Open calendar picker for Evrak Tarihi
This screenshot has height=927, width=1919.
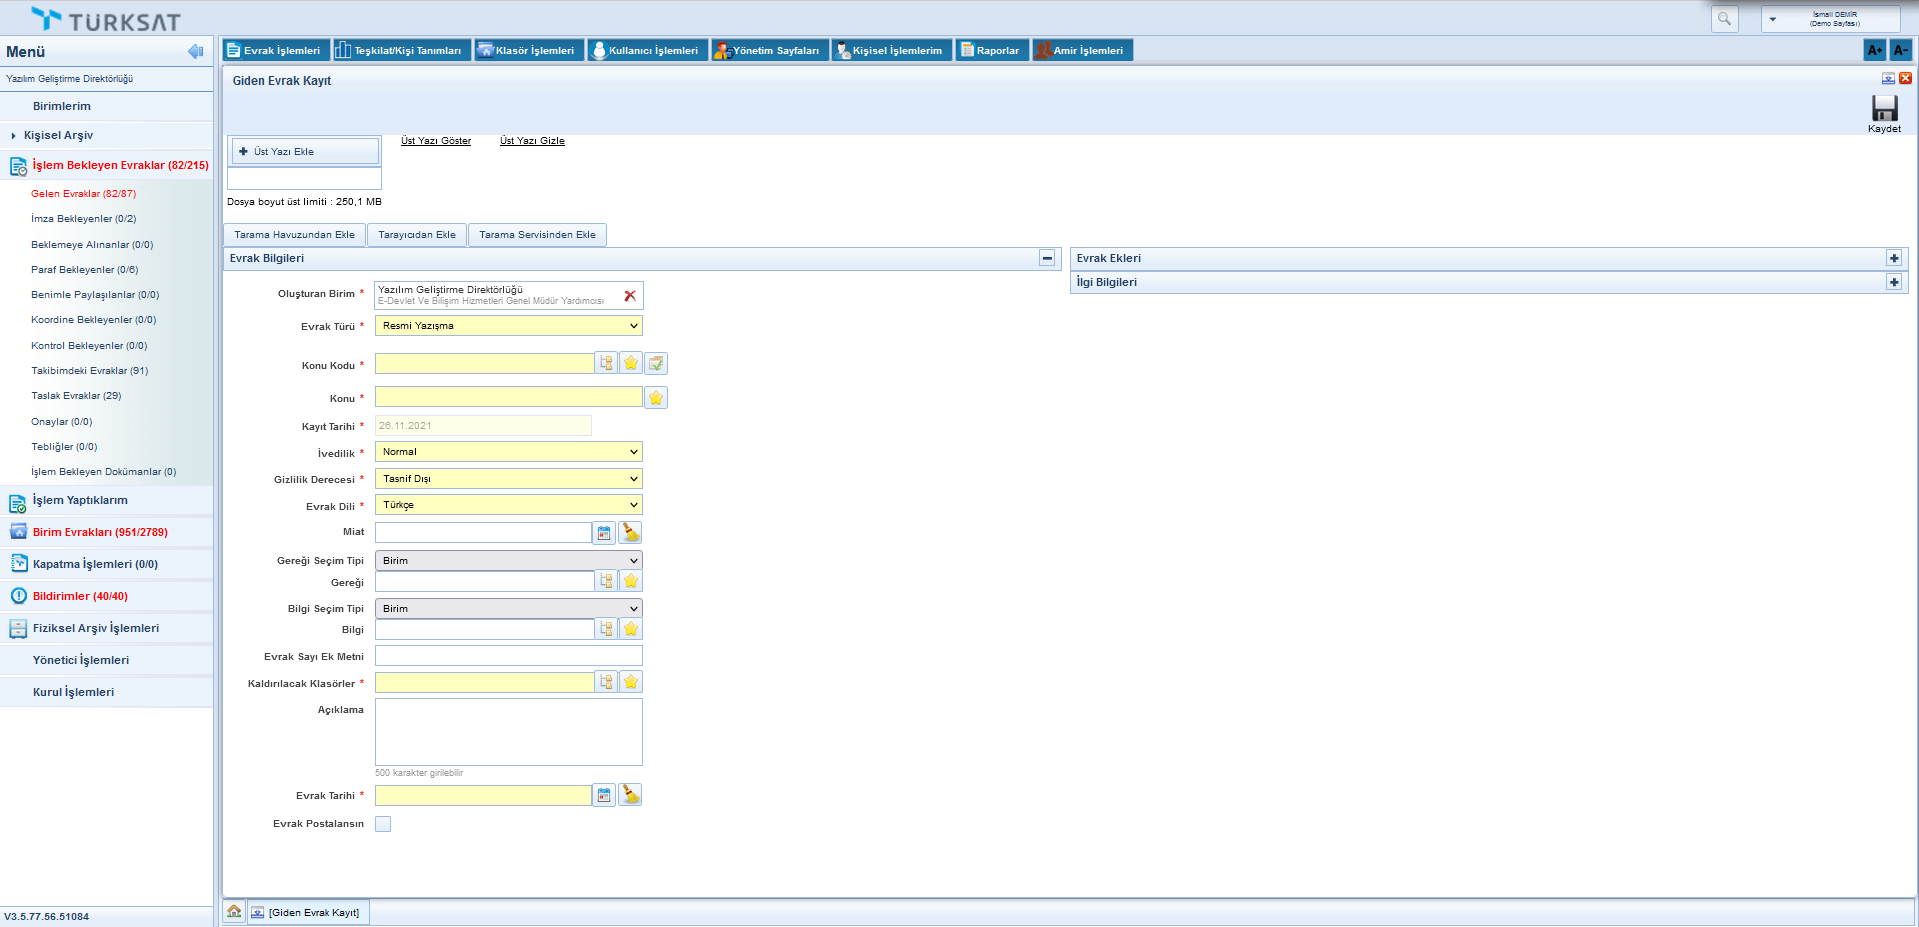coord(604,795)
